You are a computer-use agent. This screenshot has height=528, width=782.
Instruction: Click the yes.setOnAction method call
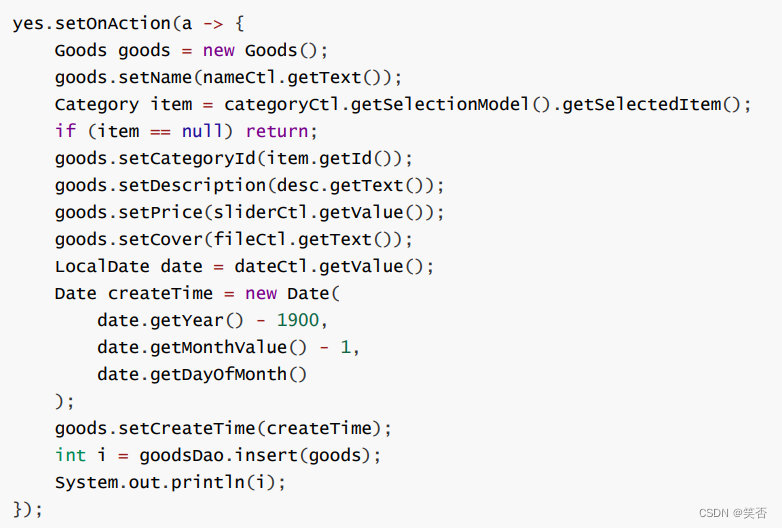[x=92, y=24]
